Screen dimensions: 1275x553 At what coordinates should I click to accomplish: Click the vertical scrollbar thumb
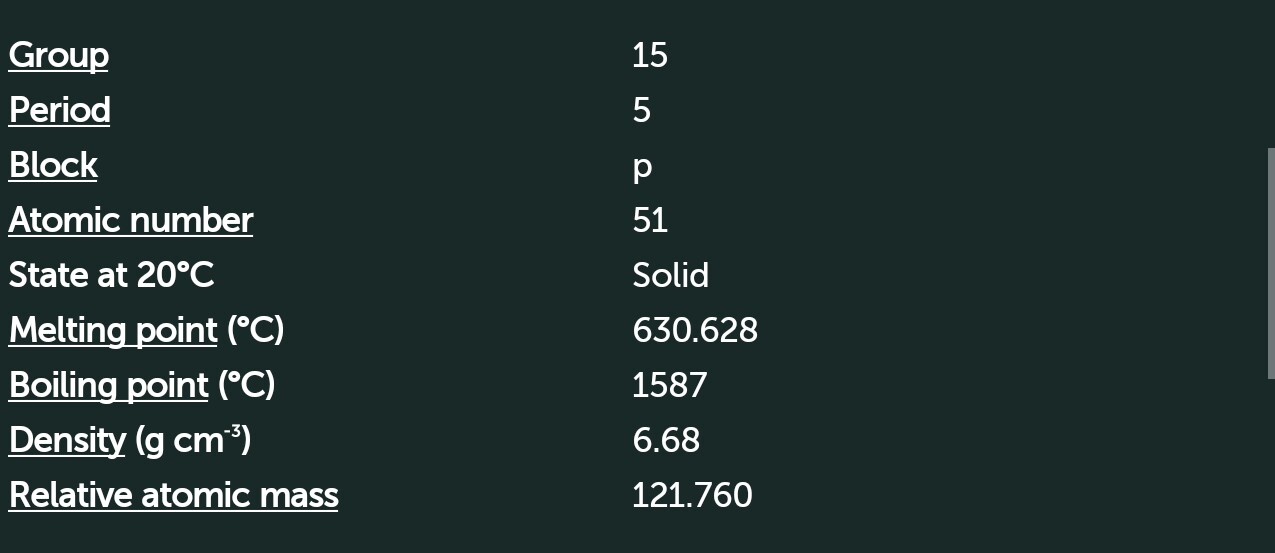[x=1271, y=263]
